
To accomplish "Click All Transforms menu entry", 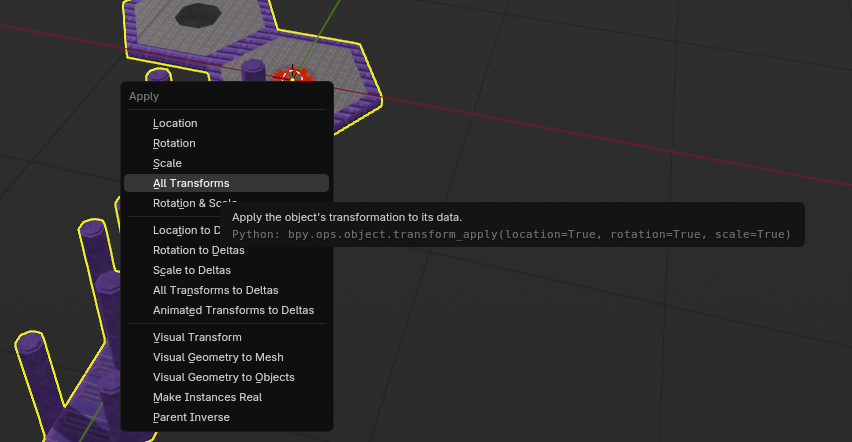I will click(191, 183).
